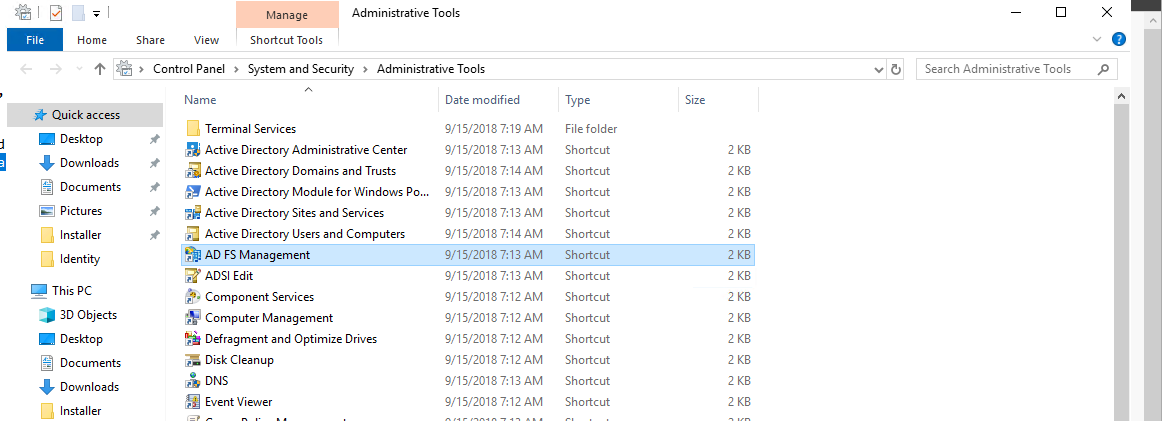Open Downloads under Quick access
1165x421 pixels.
pyautogui.click(x=89, y=163)
